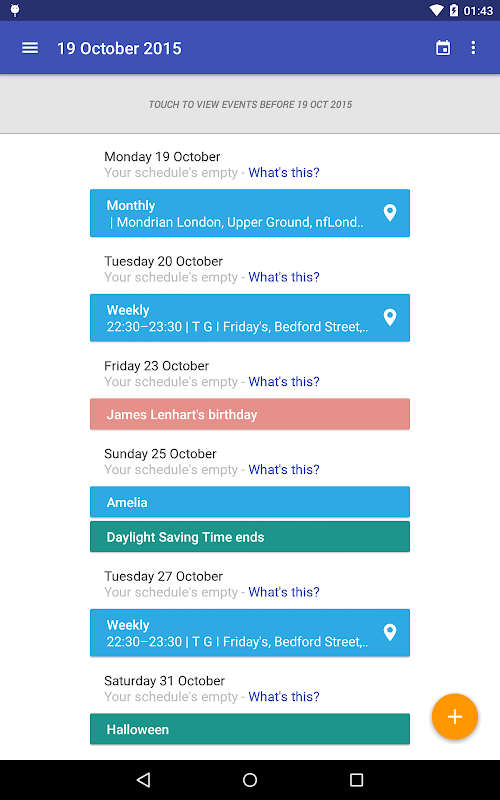Click "What's this?" under Friday 23 October
This screenshot has height=800, width=500.
284,382
